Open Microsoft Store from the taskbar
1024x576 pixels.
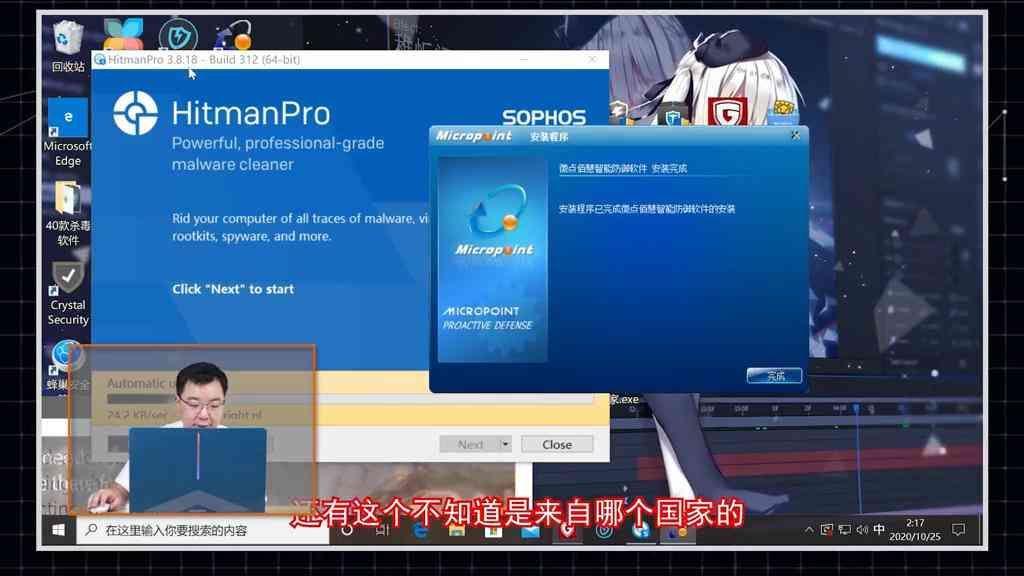[x=493, y=531]
